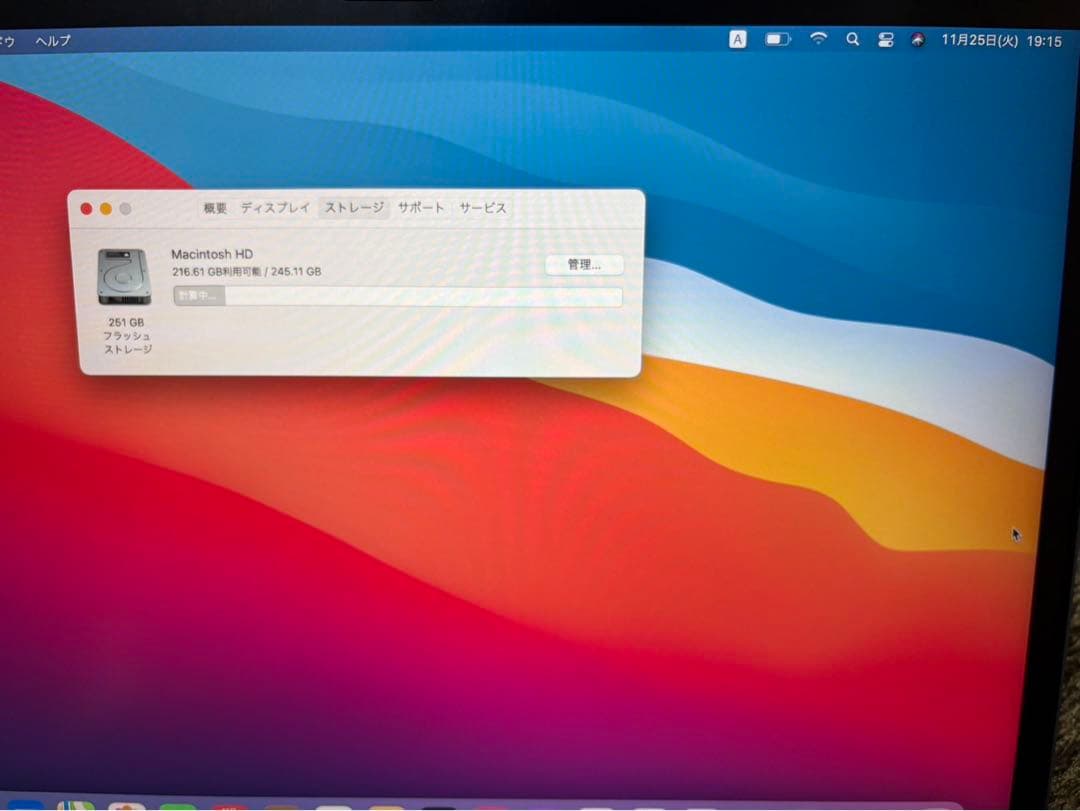Click the battery status icon
Image resolution: width=1080 pixels, height=811 pixels.
[778, 40]
